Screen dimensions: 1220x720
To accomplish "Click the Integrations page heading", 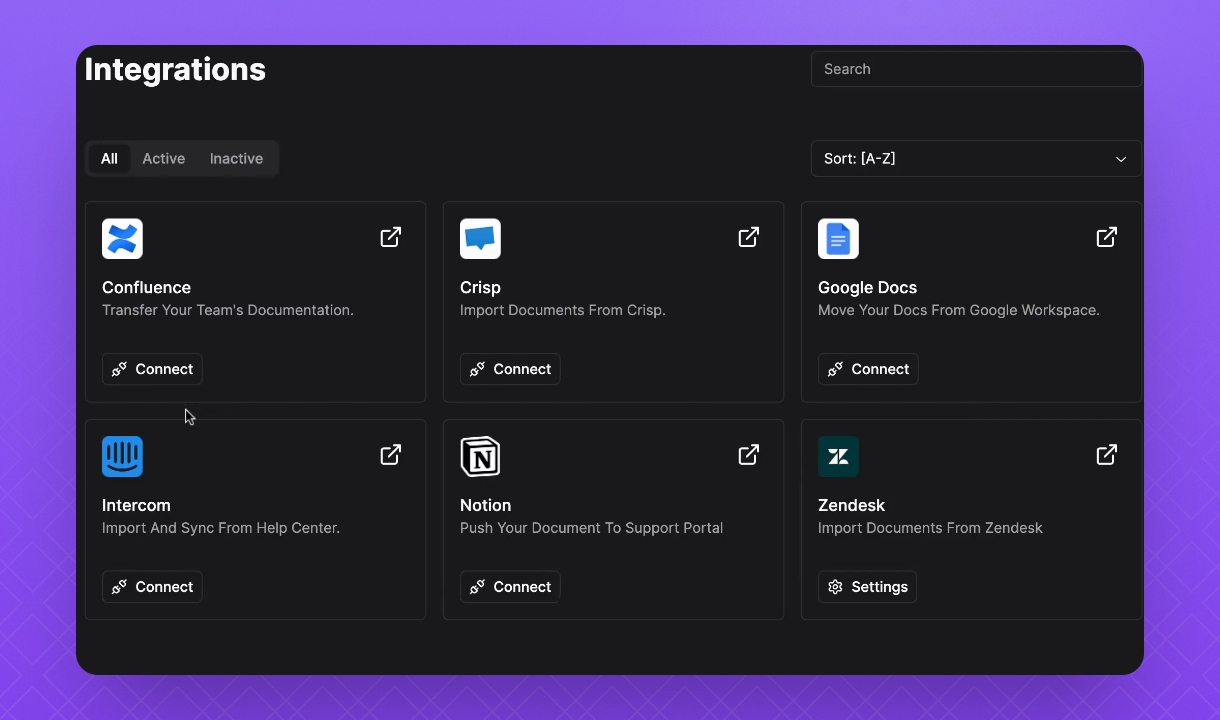I will click(x=175, y=69).
